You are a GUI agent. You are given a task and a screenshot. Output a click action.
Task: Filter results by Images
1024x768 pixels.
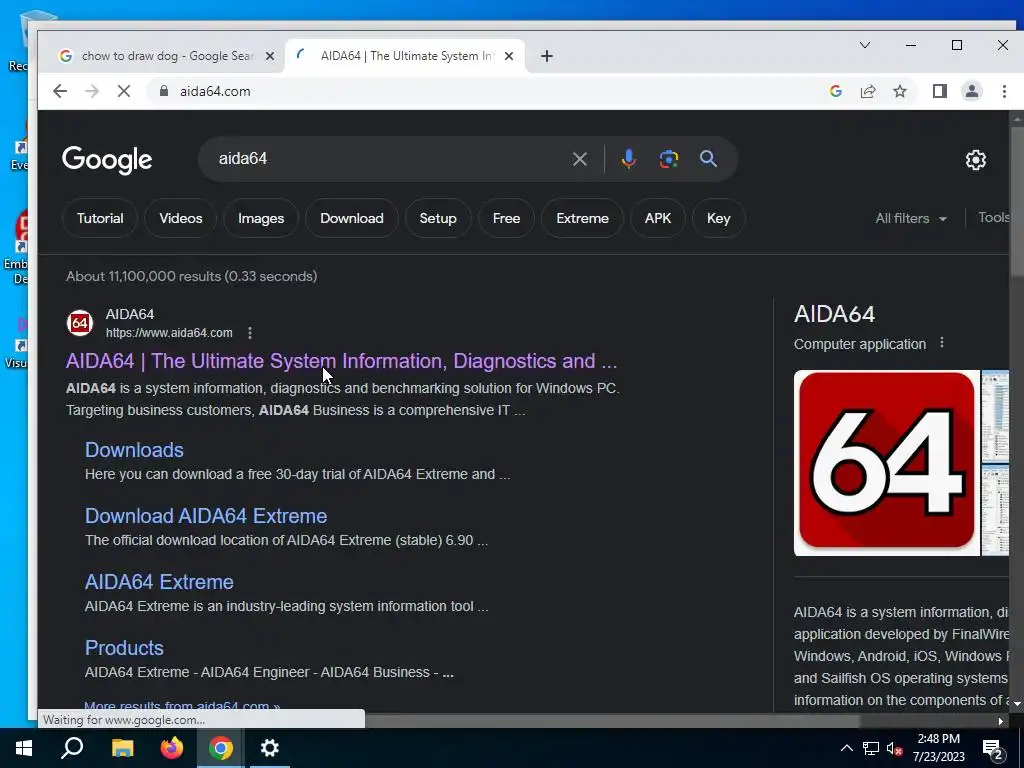(x=261, y=218)
